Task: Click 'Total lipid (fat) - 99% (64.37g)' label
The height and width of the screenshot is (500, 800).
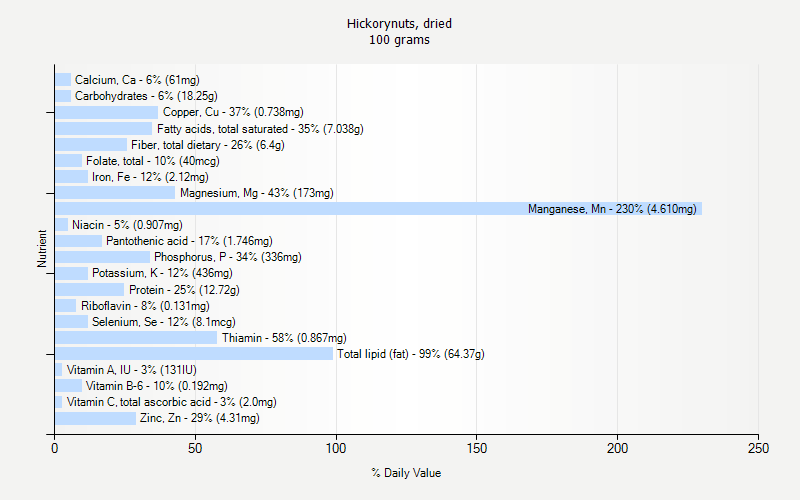Action: pyautogui.click(x=411, y=354)
